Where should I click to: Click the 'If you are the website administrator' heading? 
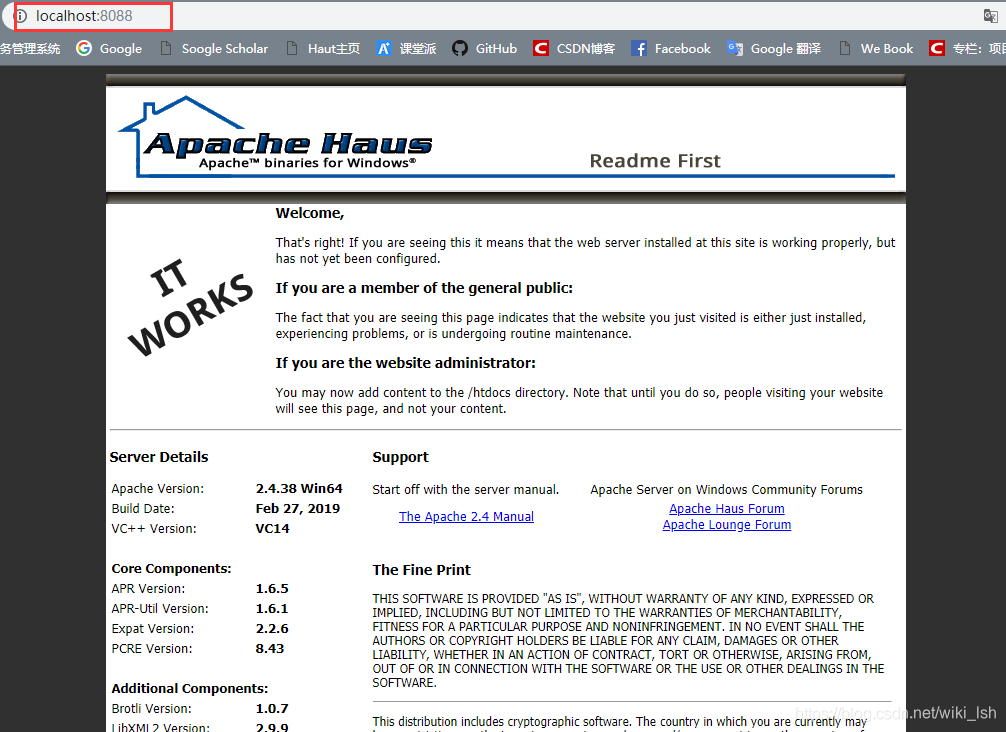(405, 363)
